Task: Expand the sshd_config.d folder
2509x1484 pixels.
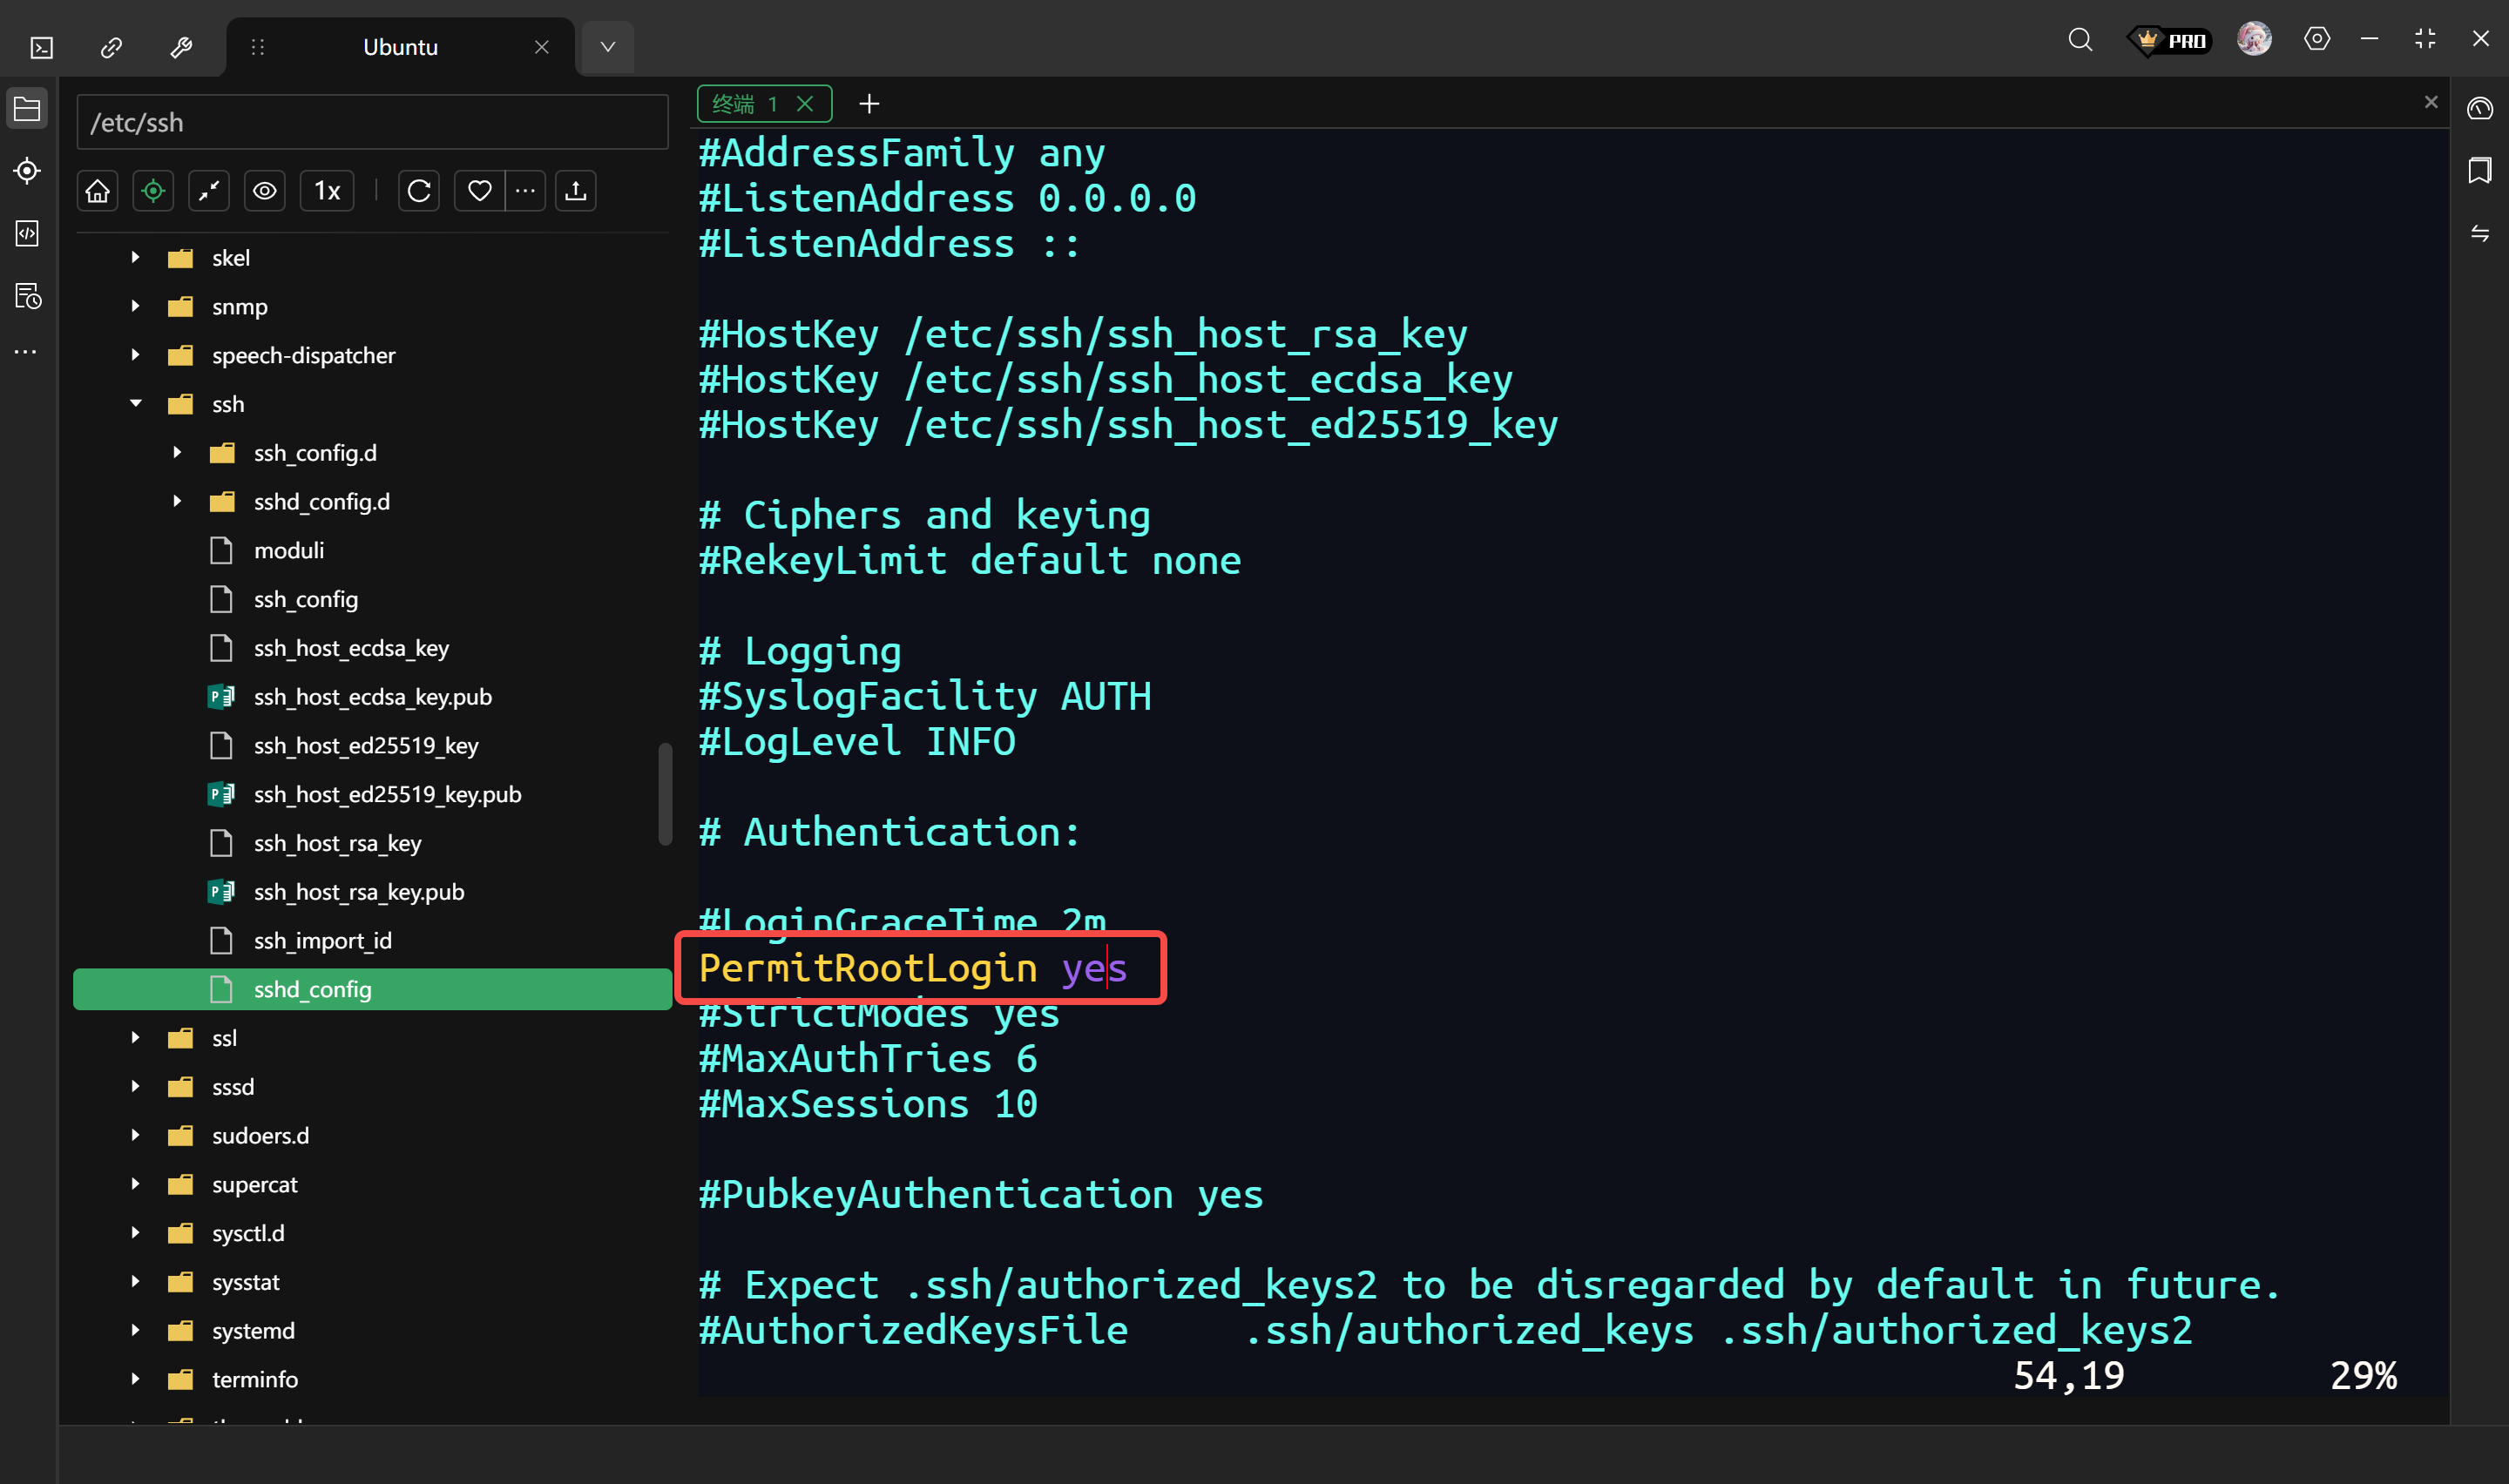Action: click(x=177, y=502)
